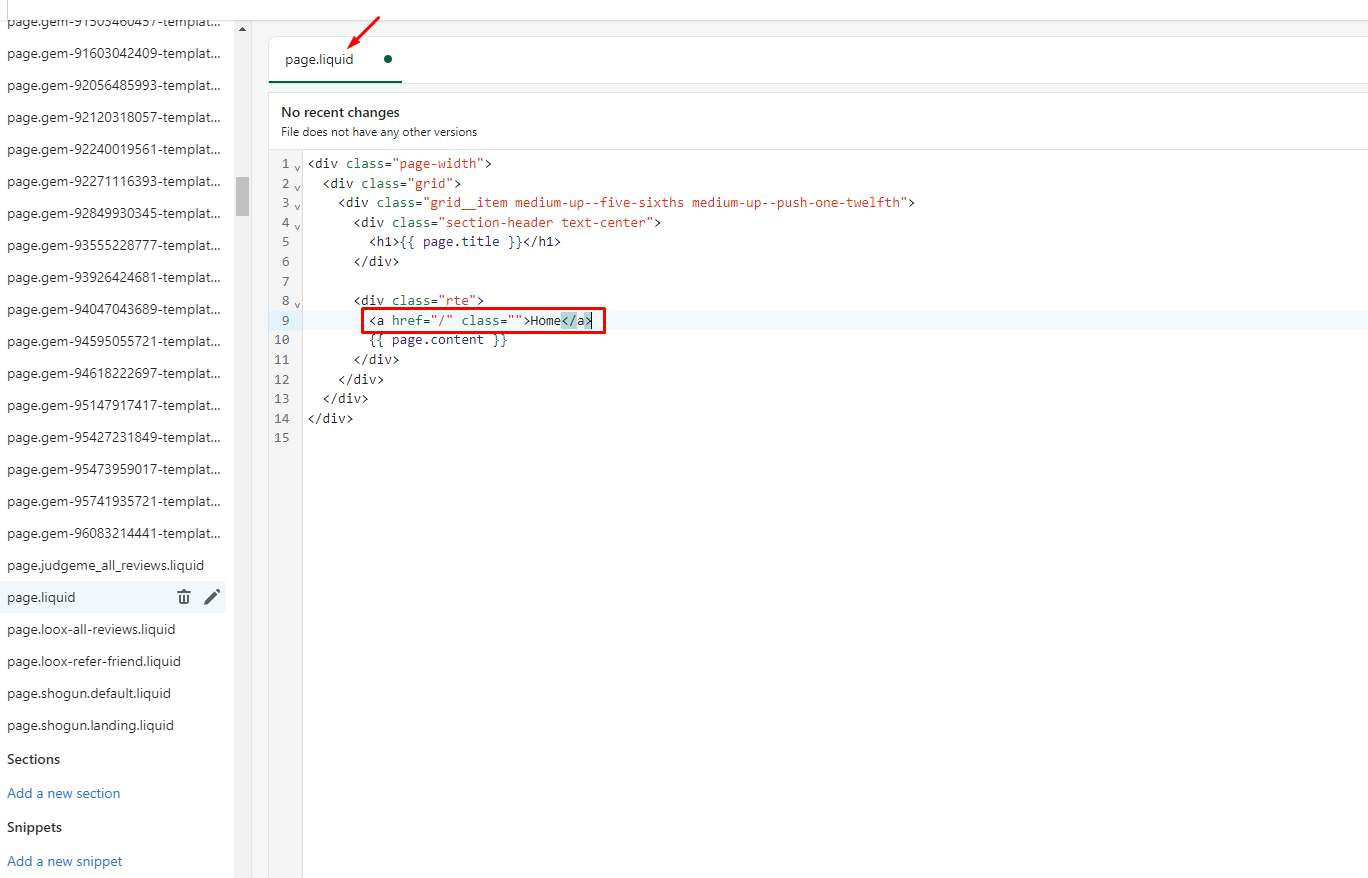Click the page.content code on line 10
Viewport: 1368px width, 878px height.
click(438, 340)
